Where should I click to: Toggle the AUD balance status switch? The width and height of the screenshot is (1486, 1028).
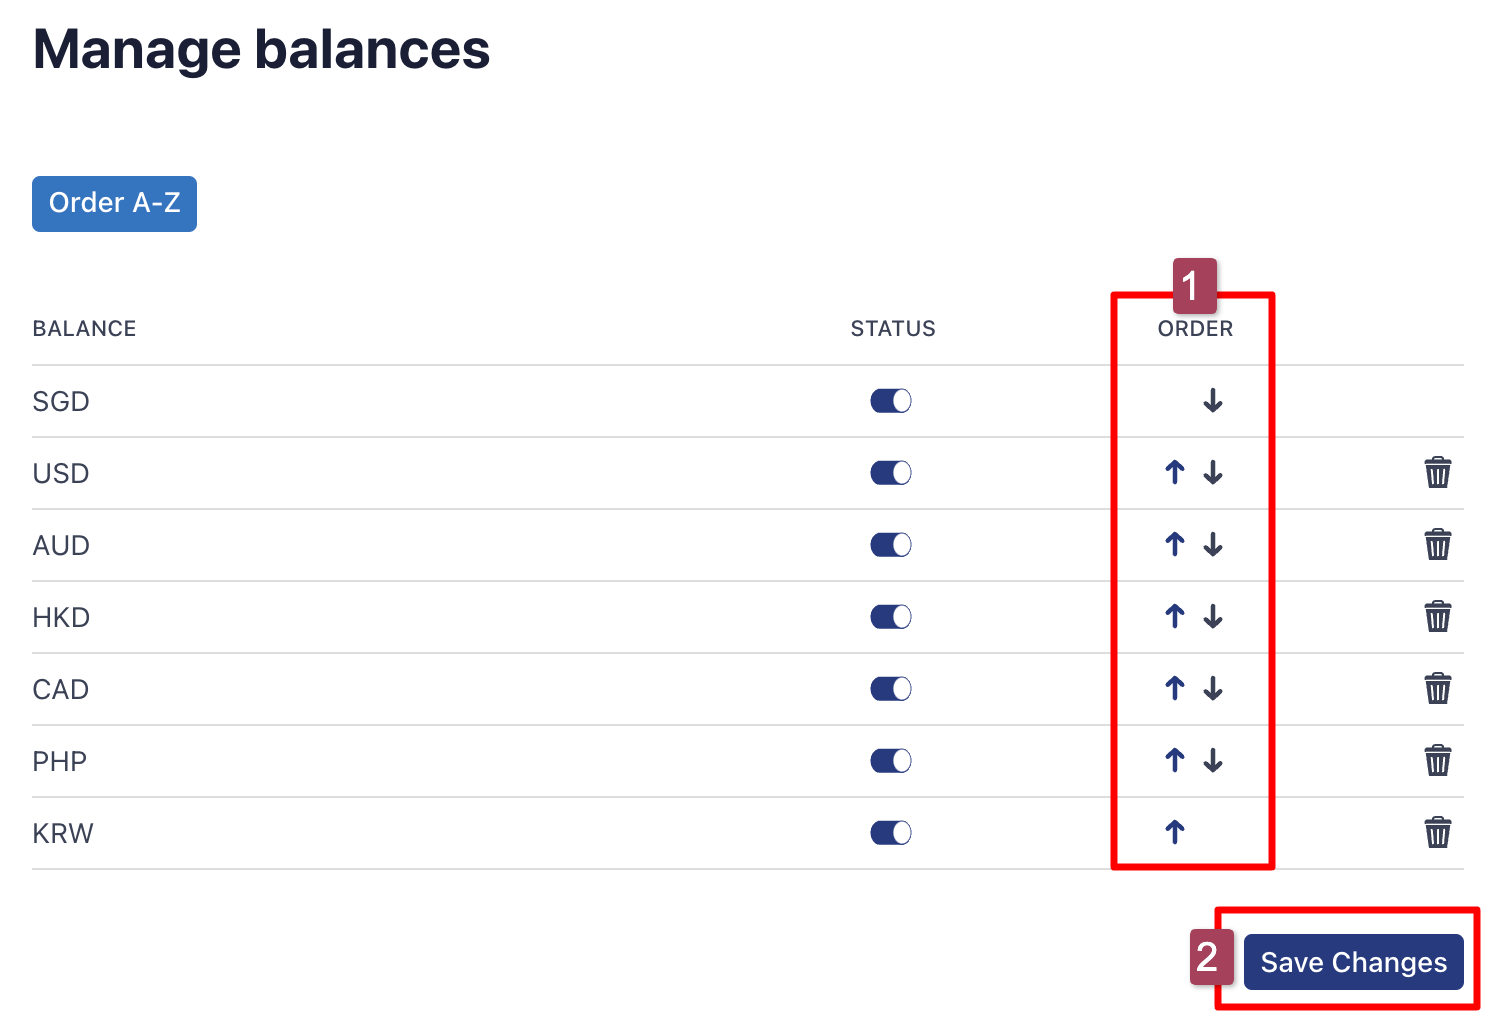pos(891,545)
